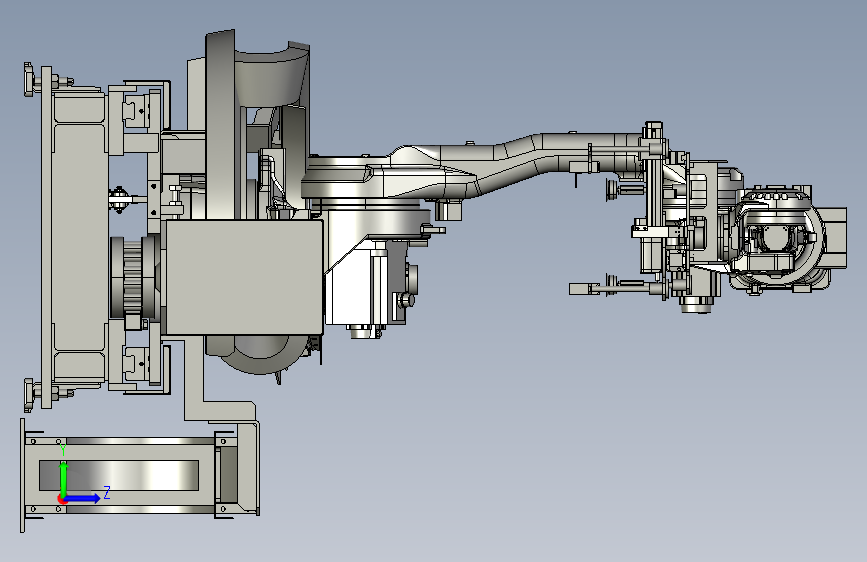867x562 pixels.
Task: Click the red X axis origin dot
Action: click(x=61, y=499)
